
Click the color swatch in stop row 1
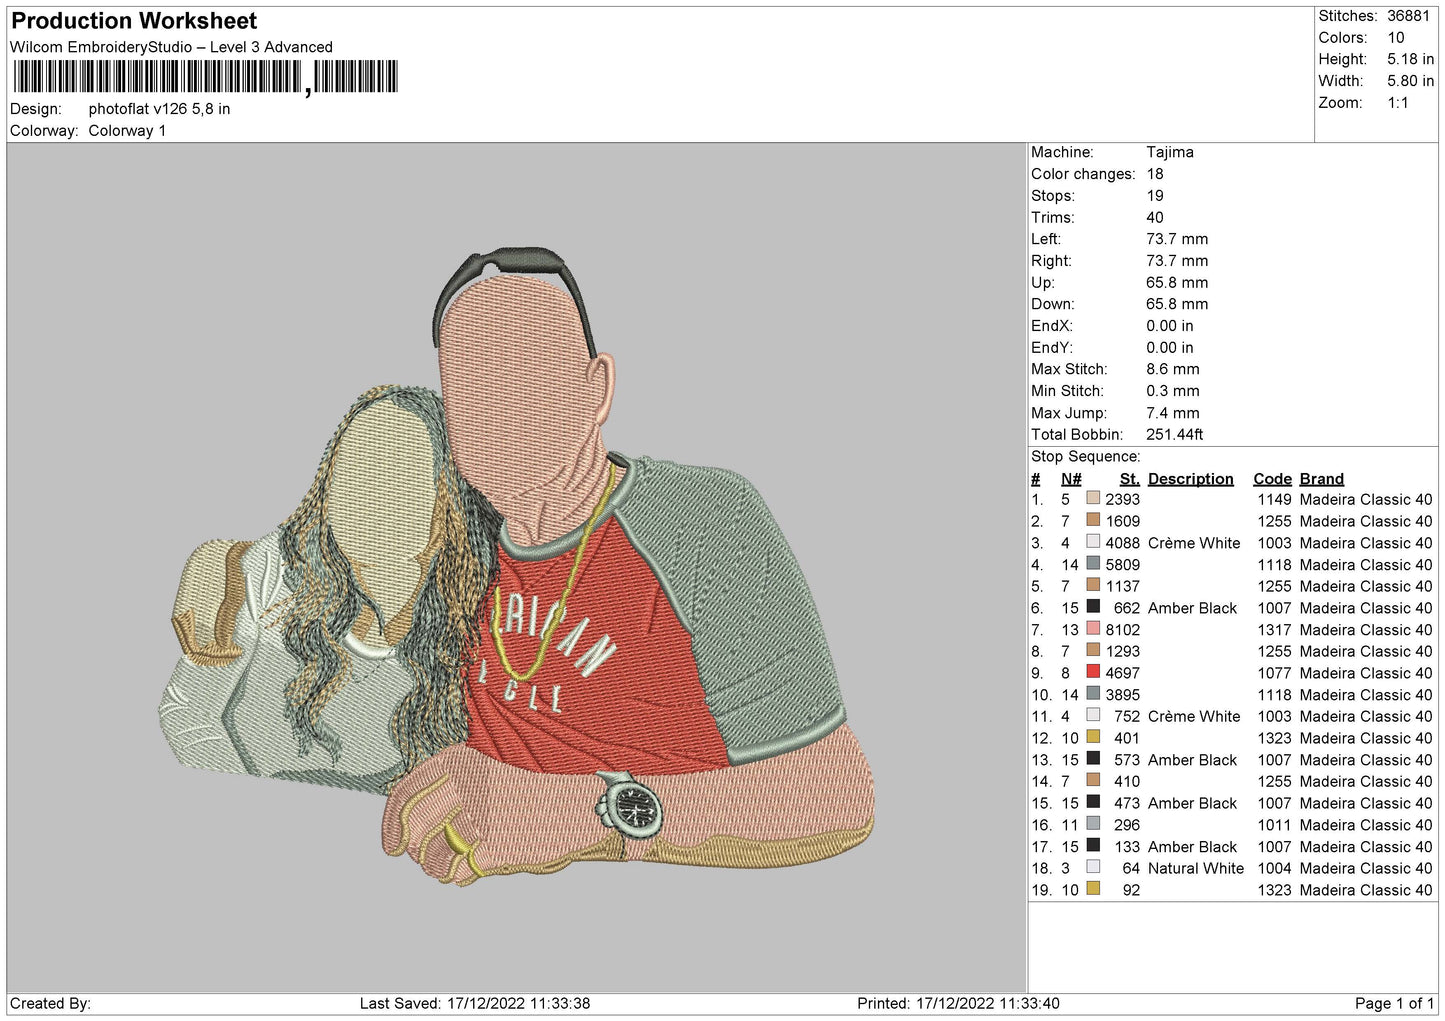(1093, 499)
